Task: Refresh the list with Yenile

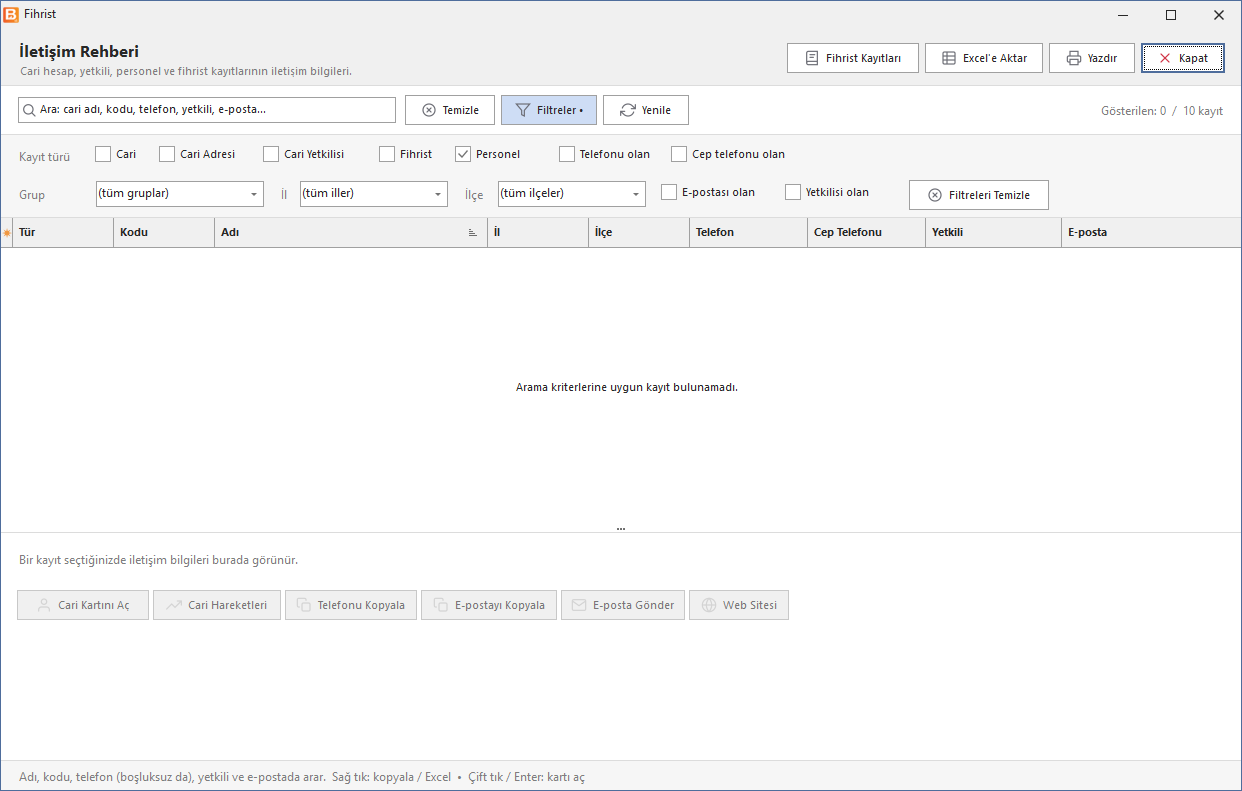Action: (646, 110)
